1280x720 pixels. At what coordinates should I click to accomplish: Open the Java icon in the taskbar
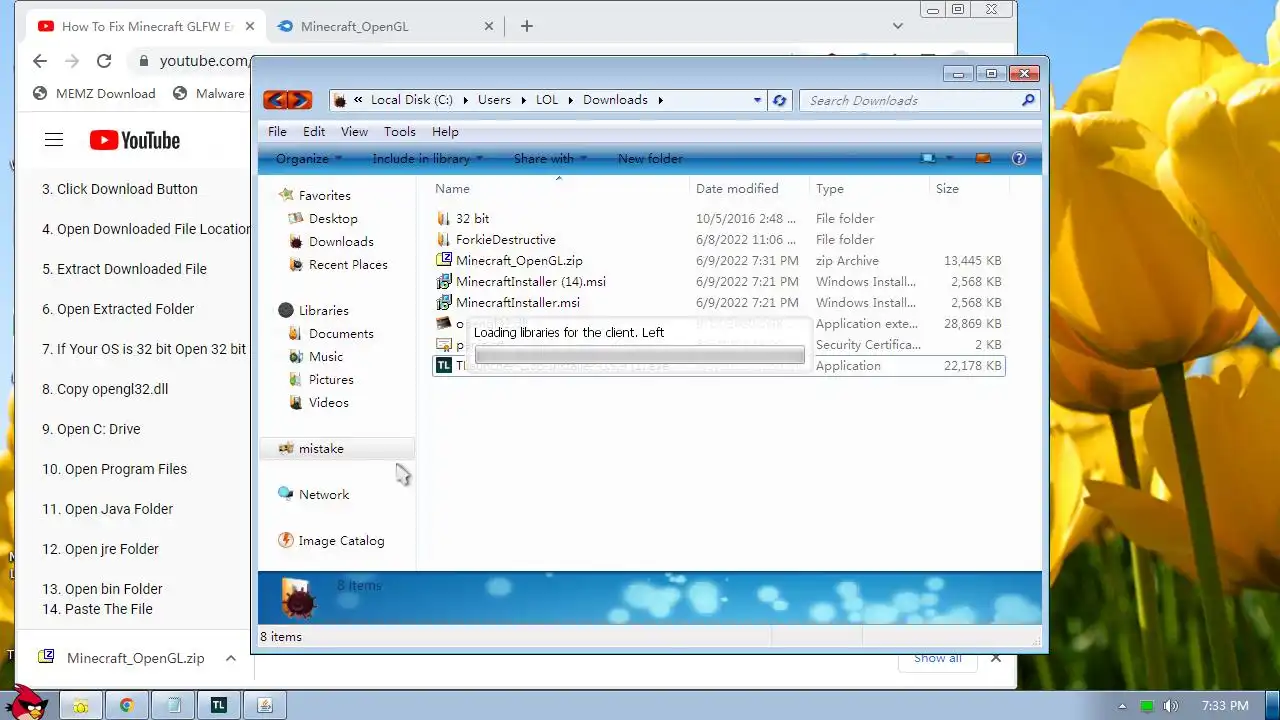(265, 705)
